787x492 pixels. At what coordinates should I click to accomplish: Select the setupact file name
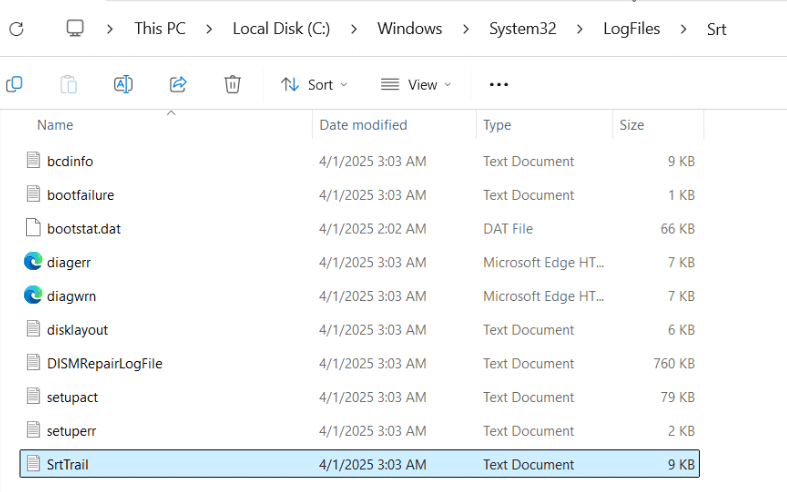coord(72,397)
